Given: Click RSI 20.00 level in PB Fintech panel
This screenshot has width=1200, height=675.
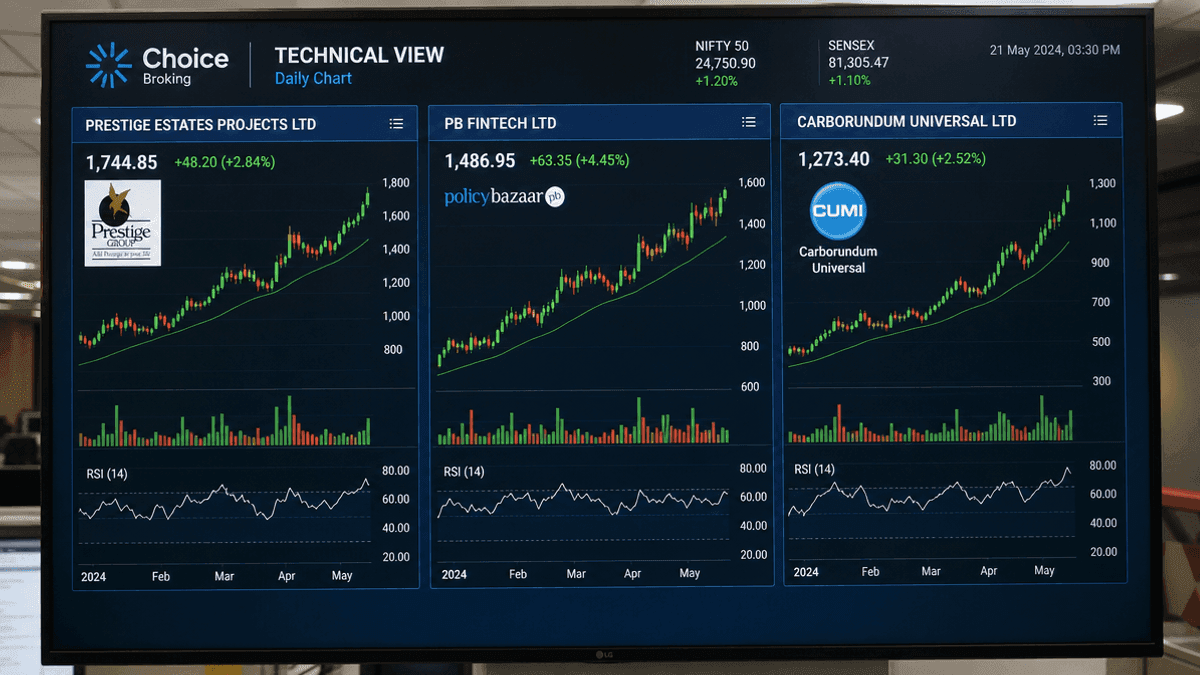Looking at the screenshot, I should (753, 555).
